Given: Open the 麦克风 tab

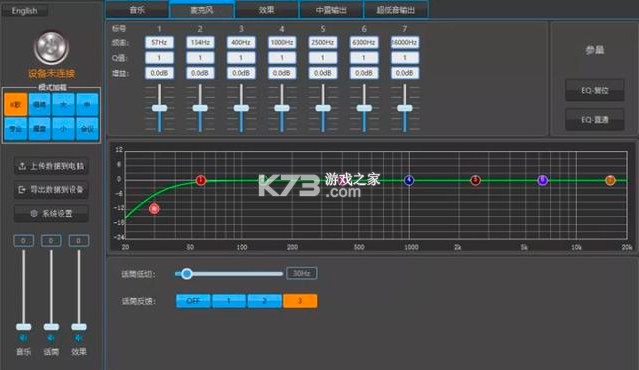Looking at the screenshot, I should [202, 10].
